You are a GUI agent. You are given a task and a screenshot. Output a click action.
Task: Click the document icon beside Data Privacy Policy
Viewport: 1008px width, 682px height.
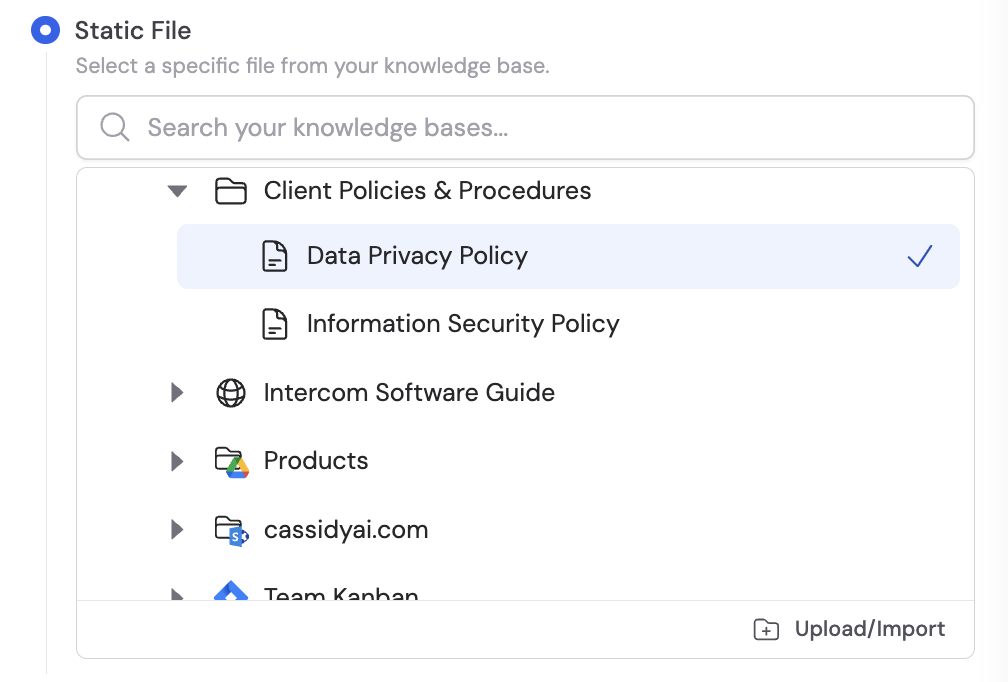coord(275,256)
